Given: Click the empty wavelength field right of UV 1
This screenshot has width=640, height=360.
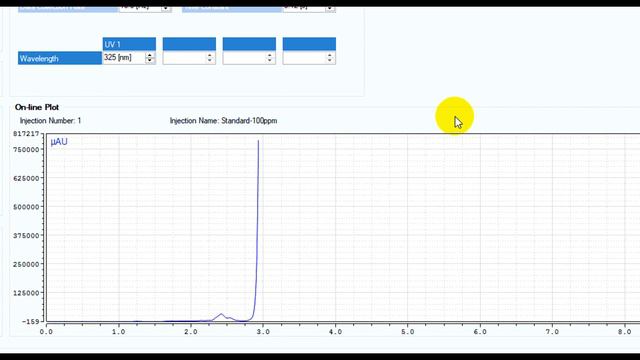Looking at the screenshot, I should [x=189, y=58].
